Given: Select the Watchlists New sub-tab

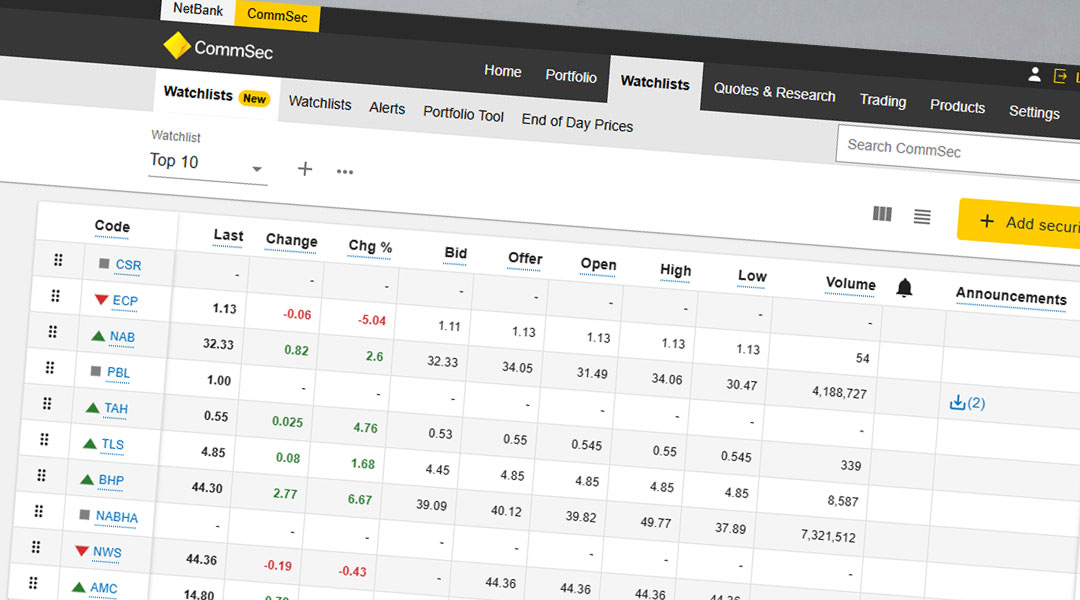Looking at the screenshot, I should coord(216,95).
